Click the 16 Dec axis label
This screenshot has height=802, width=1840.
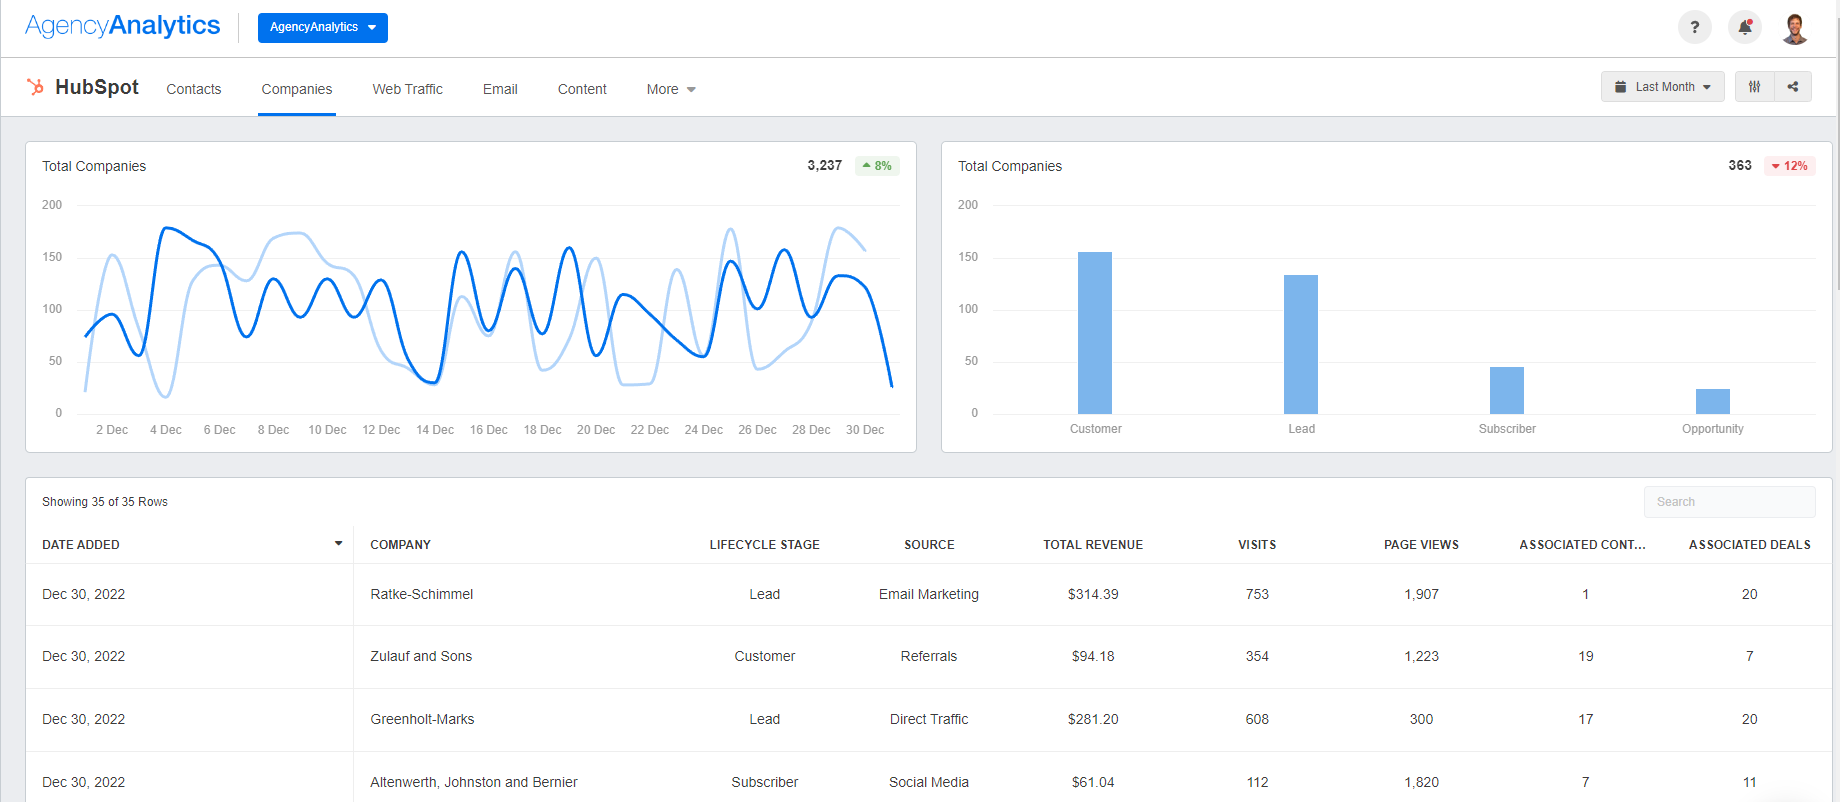[x=489, y=430]
